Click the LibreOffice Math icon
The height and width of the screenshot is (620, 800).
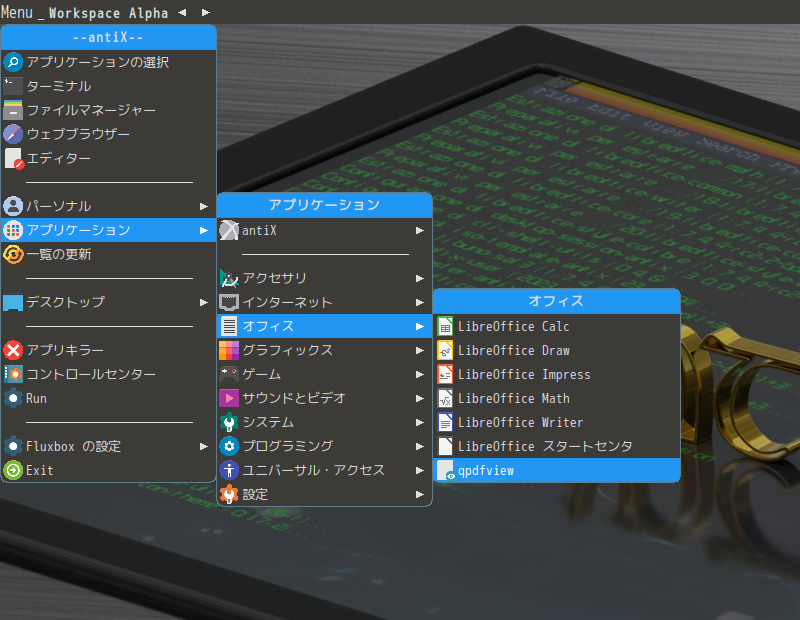(x=445, y=399)
